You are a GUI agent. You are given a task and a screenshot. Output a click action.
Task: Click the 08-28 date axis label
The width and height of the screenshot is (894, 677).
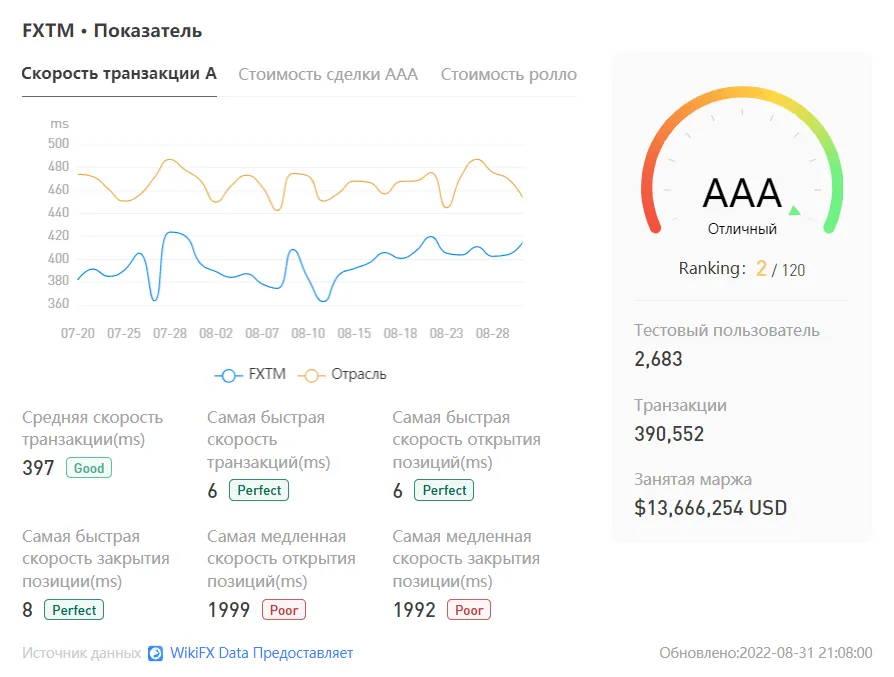point(493,334)
